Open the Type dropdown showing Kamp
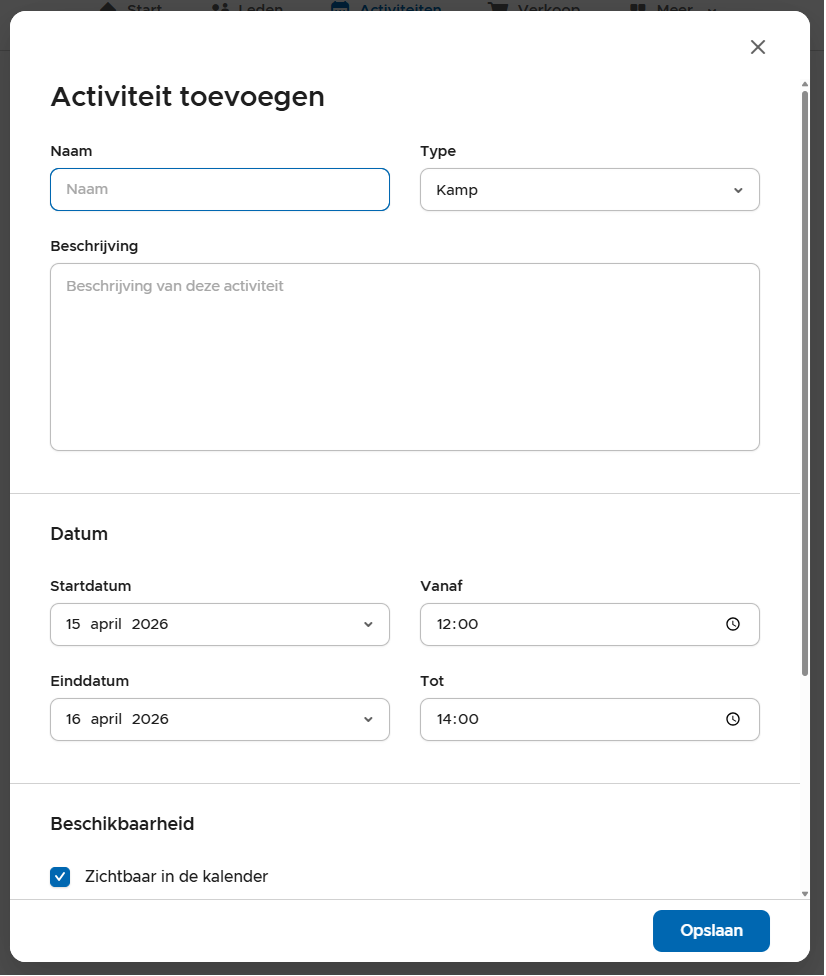This screenshot has height=976, width=826. click(589, 190)
